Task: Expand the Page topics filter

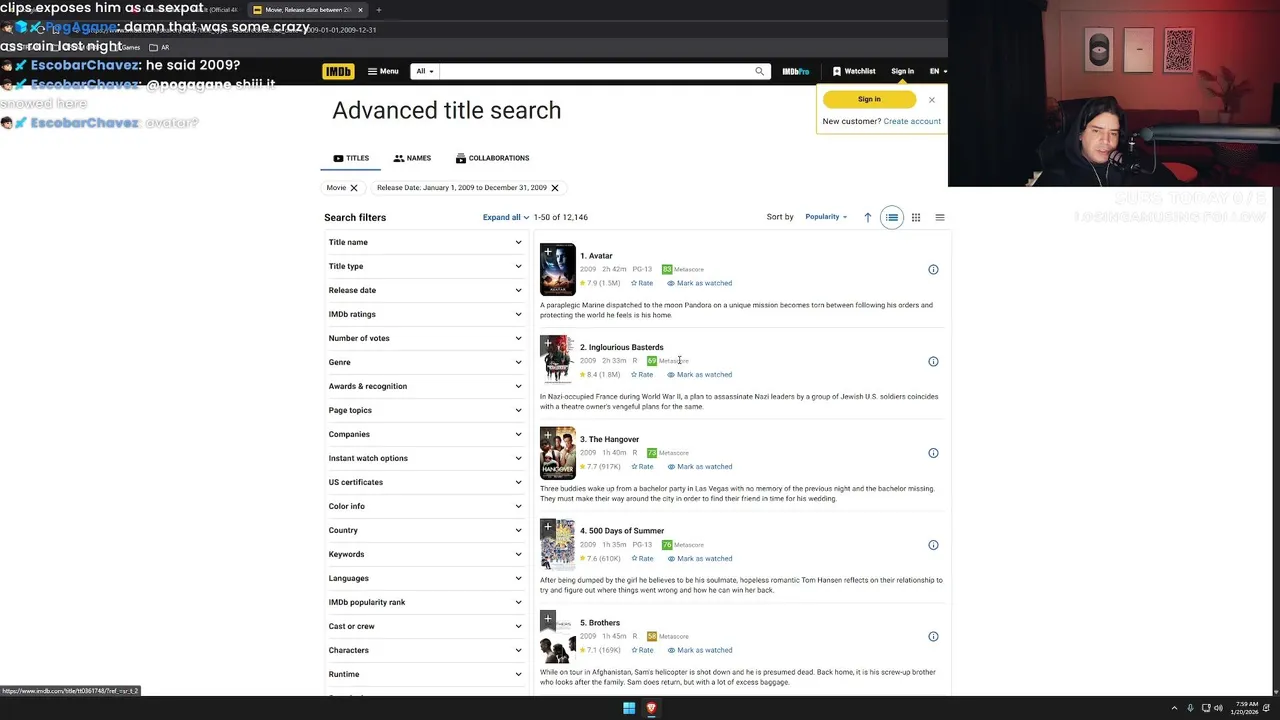Action: click(425, 410)
